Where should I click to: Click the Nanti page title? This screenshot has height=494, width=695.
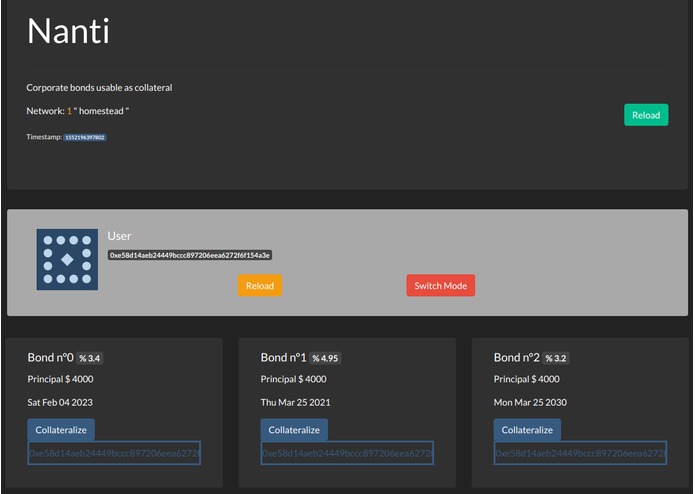68,31
